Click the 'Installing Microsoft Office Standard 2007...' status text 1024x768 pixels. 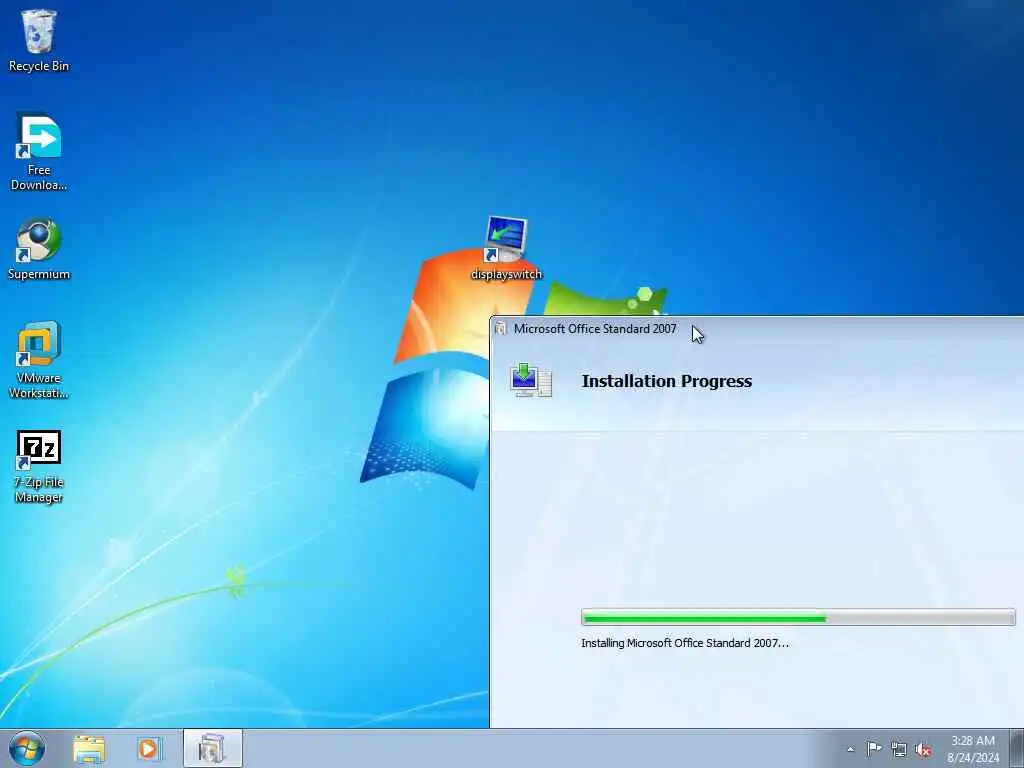pyautogui.click(x=685, y=643)
